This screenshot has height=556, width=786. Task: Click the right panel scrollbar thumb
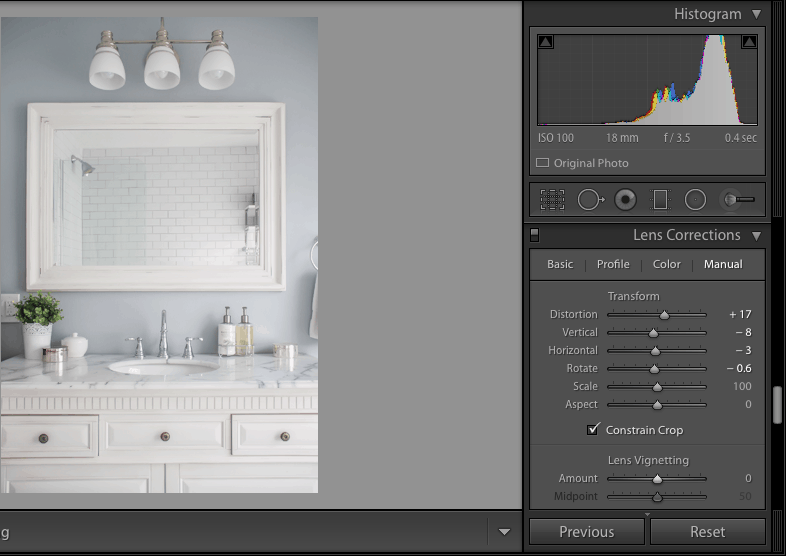coord(777,405)
